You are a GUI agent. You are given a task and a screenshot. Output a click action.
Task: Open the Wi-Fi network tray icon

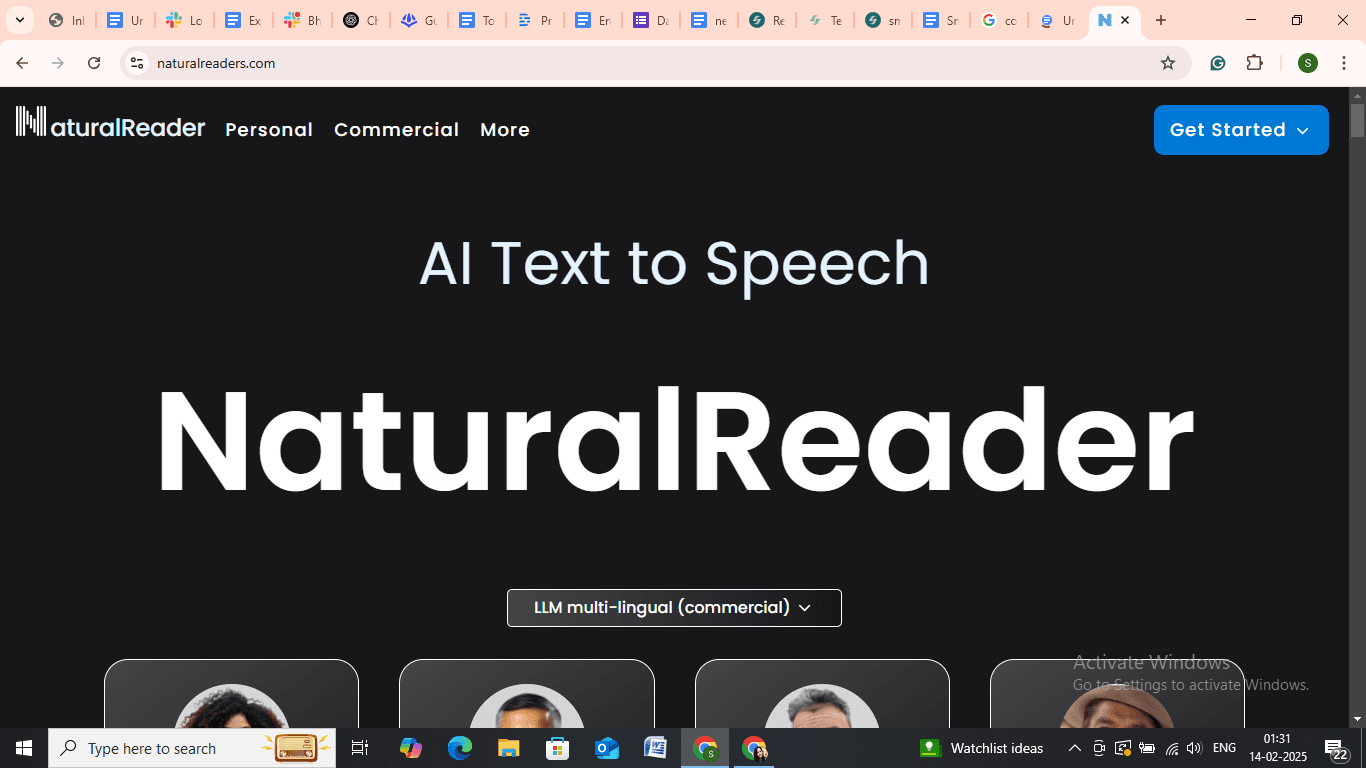[x=1172, y=748]
